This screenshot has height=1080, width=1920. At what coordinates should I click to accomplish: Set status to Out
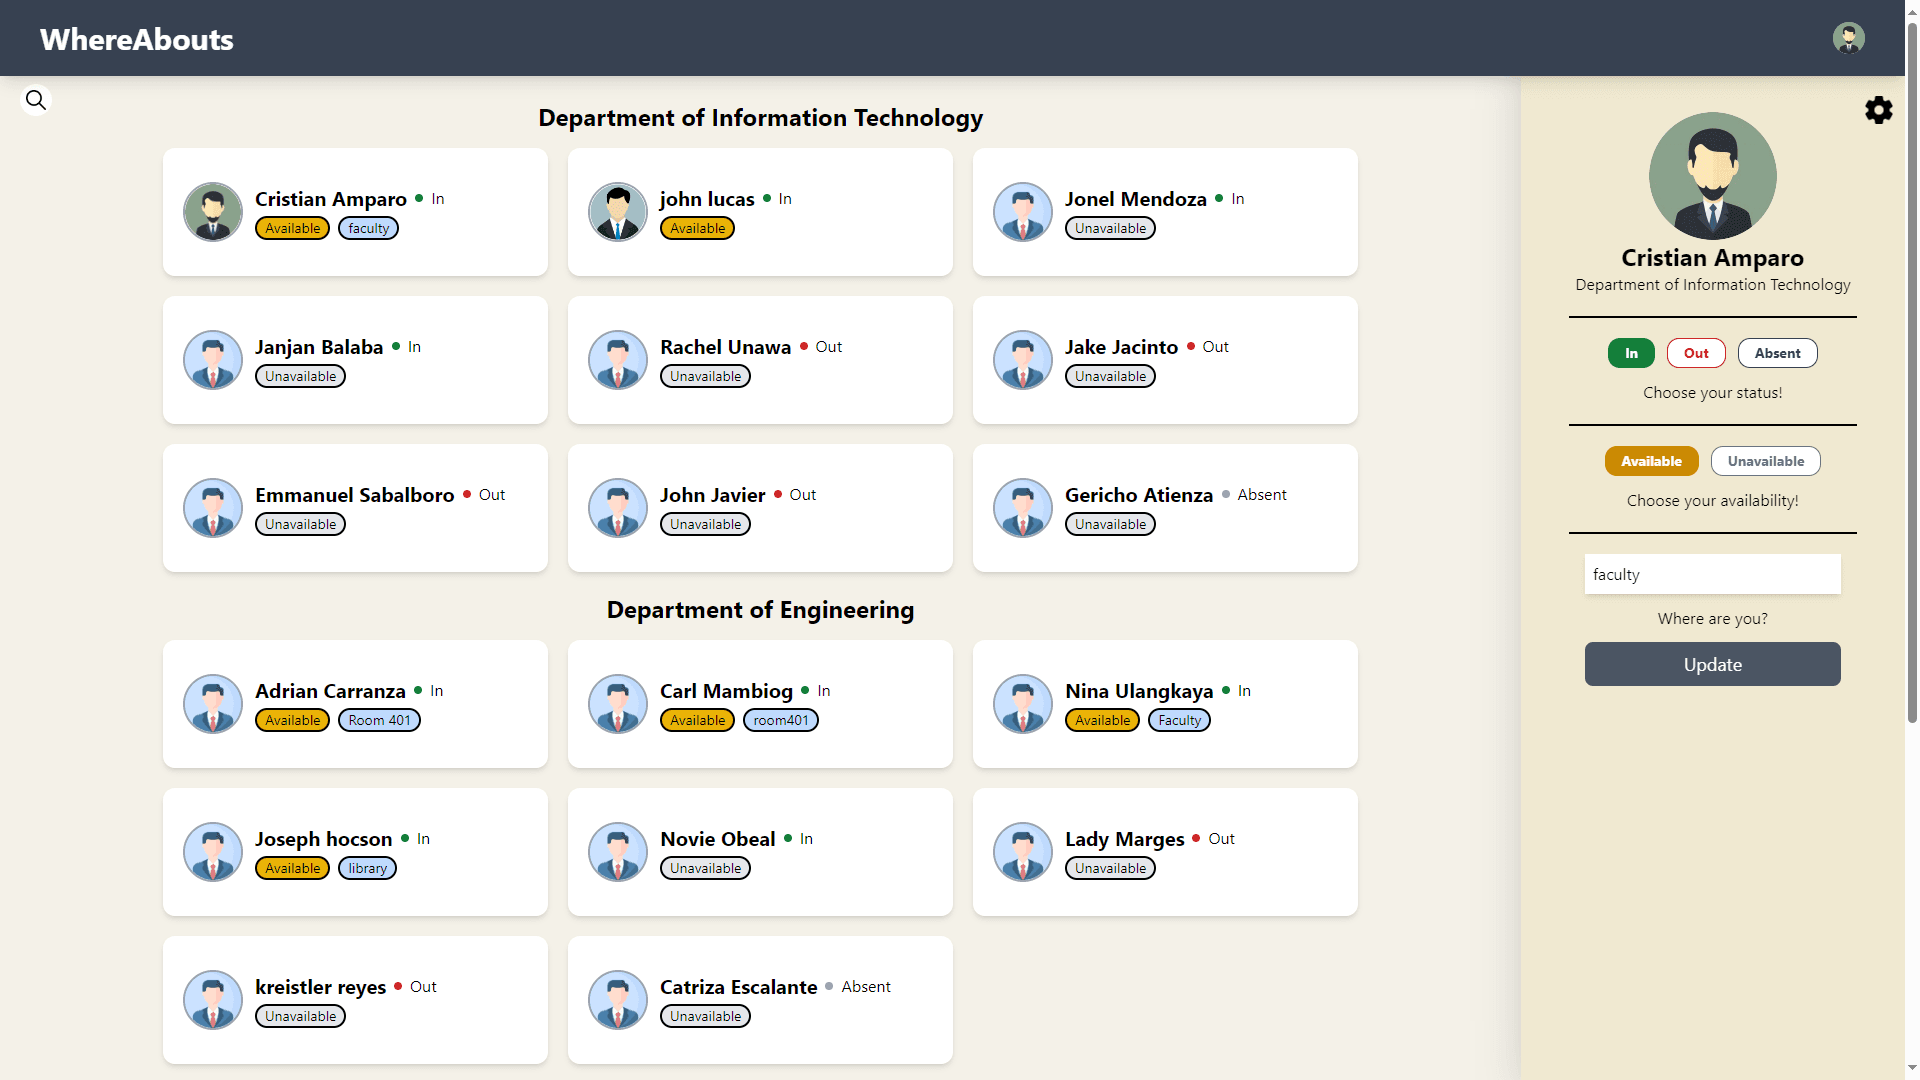coord(1696,353)
